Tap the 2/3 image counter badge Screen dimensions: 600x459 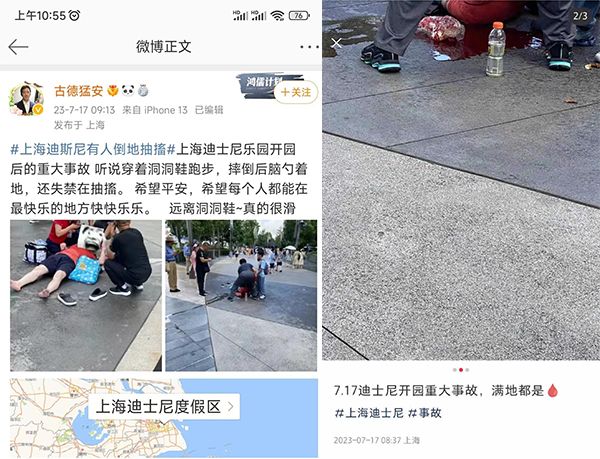point(580,16)
